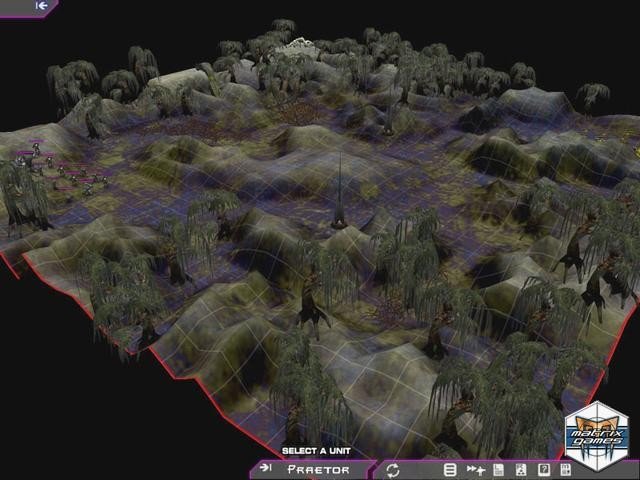Click the ruined structure at map's far edge
Viewport: 640px width, 480px height.
point(298,46)
